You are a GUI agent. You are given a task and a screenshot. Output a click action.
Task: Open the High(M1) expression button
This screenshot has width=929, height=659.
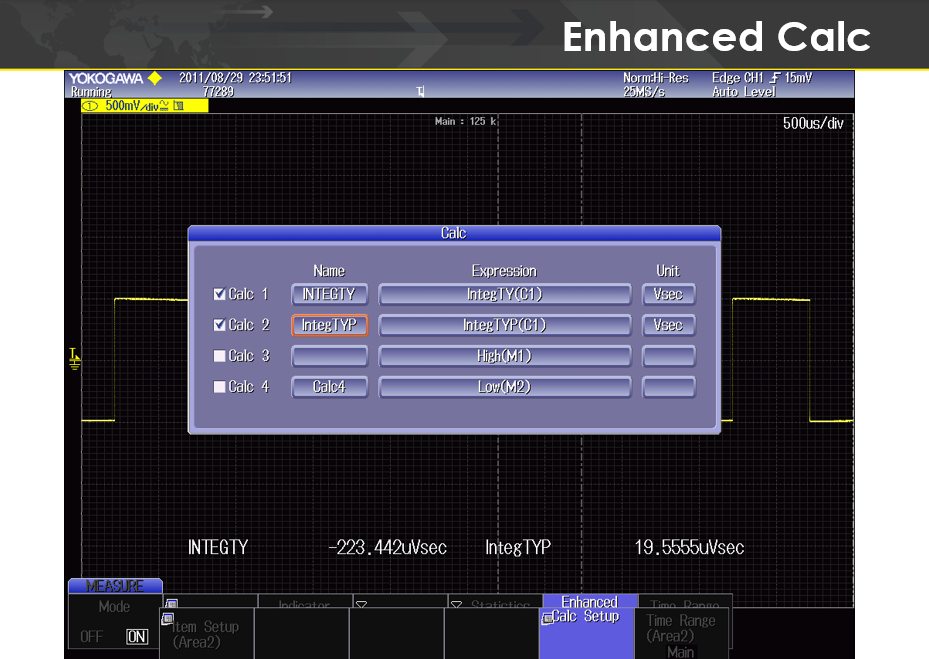pyautogui.click(x=504, y=357)
